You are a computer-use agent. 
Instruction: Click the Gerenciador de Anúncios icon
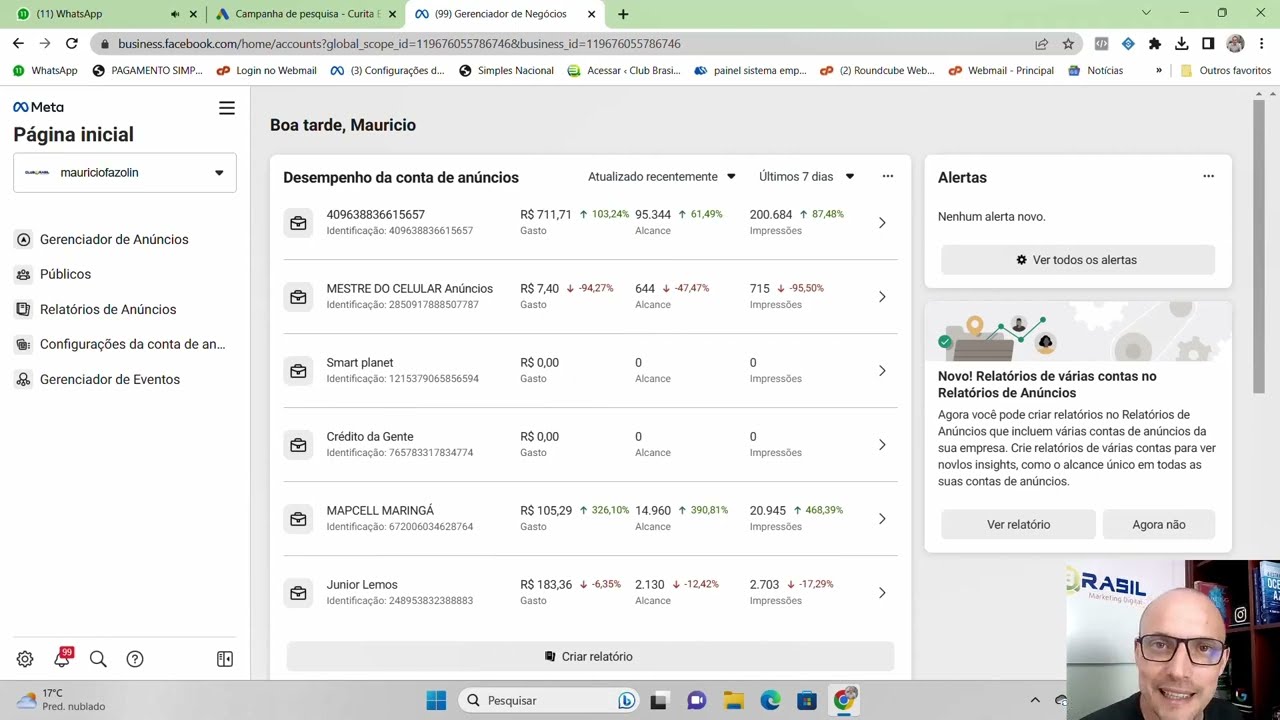pyautogui.click(x=23, y=239)
